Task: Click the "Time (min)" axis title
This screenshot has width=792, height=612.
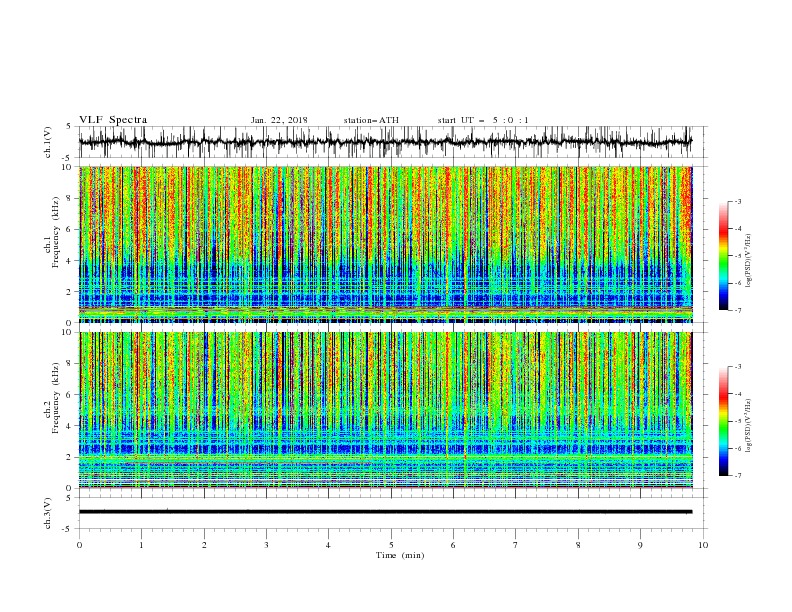Action: [x=400, y=555]
